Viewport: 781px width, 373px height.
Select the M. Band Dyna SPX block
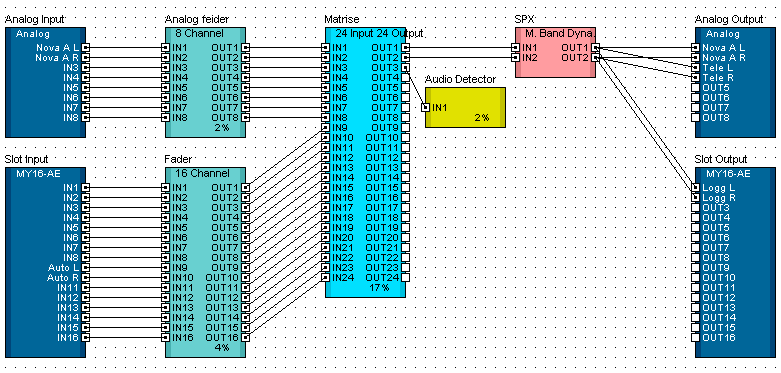pos(555,53)
